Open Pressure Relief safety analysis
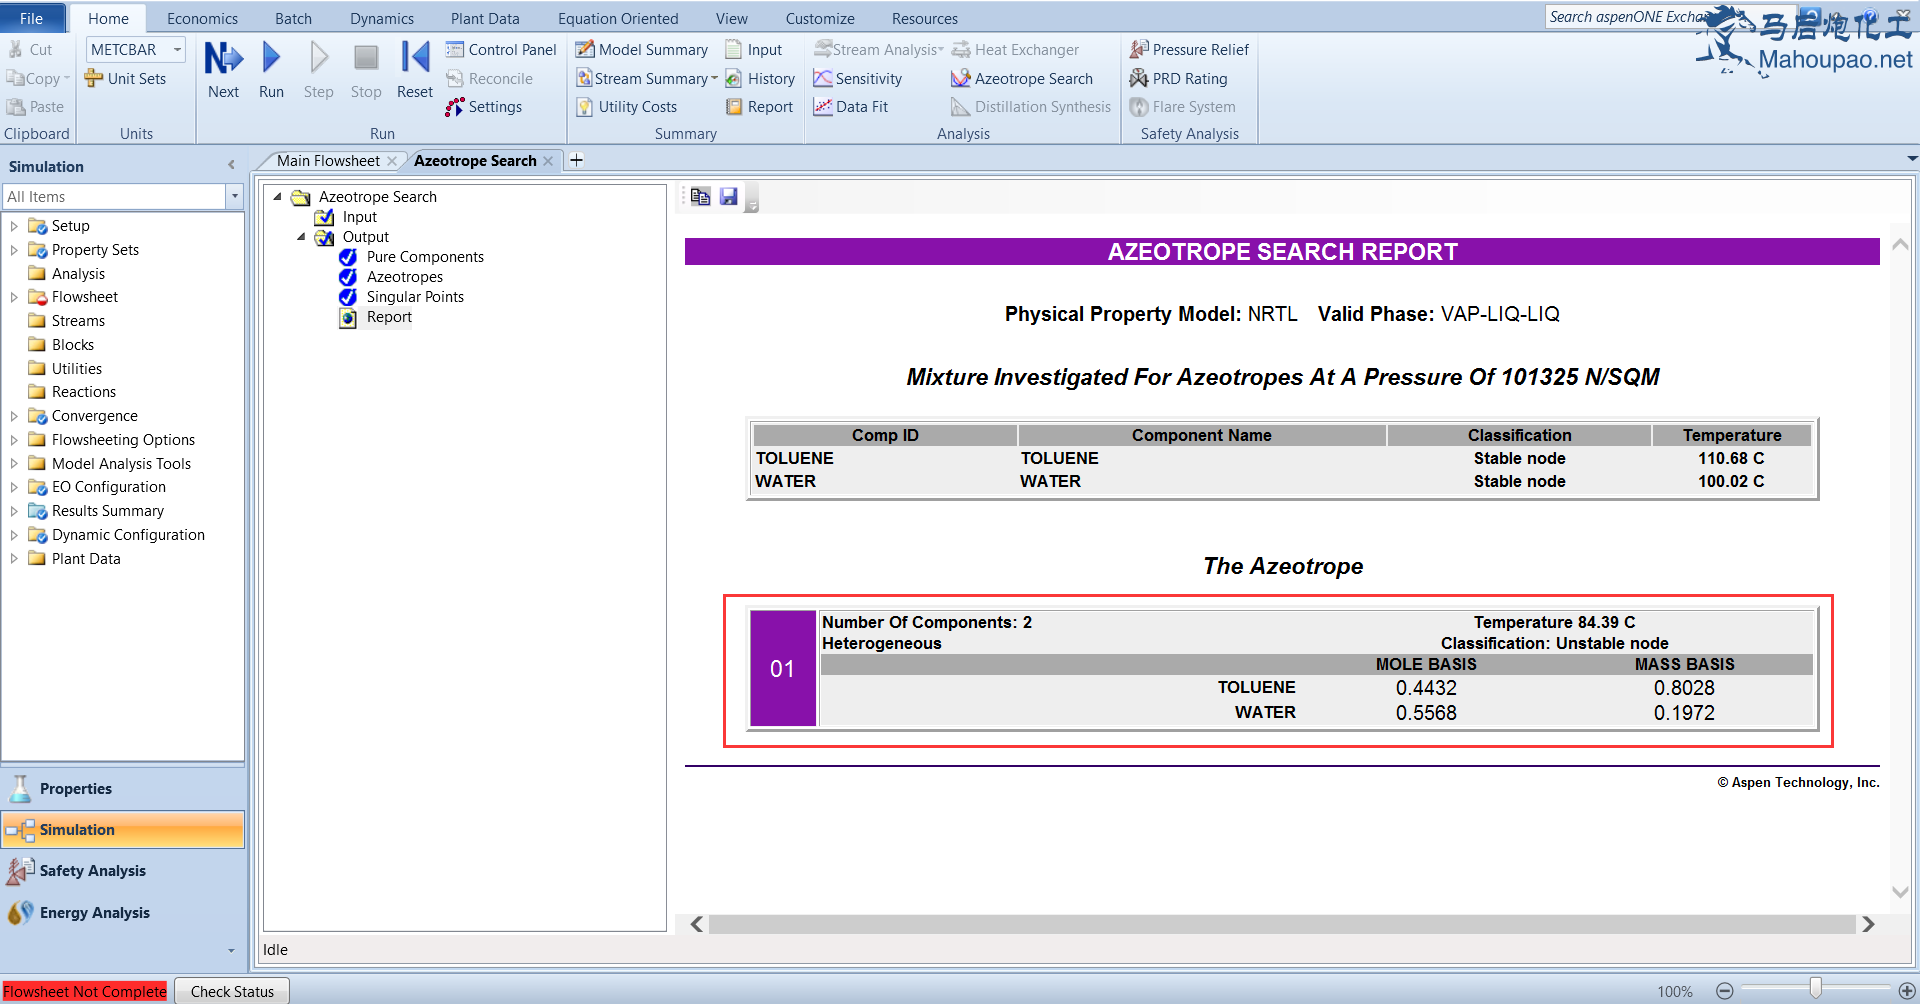 1189,49
